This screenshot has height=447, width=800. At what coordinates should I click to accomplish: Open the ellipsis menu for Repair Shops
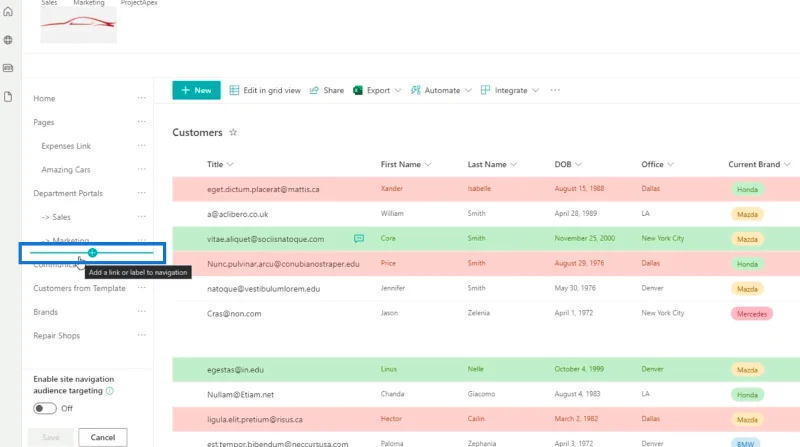point(141,335)
